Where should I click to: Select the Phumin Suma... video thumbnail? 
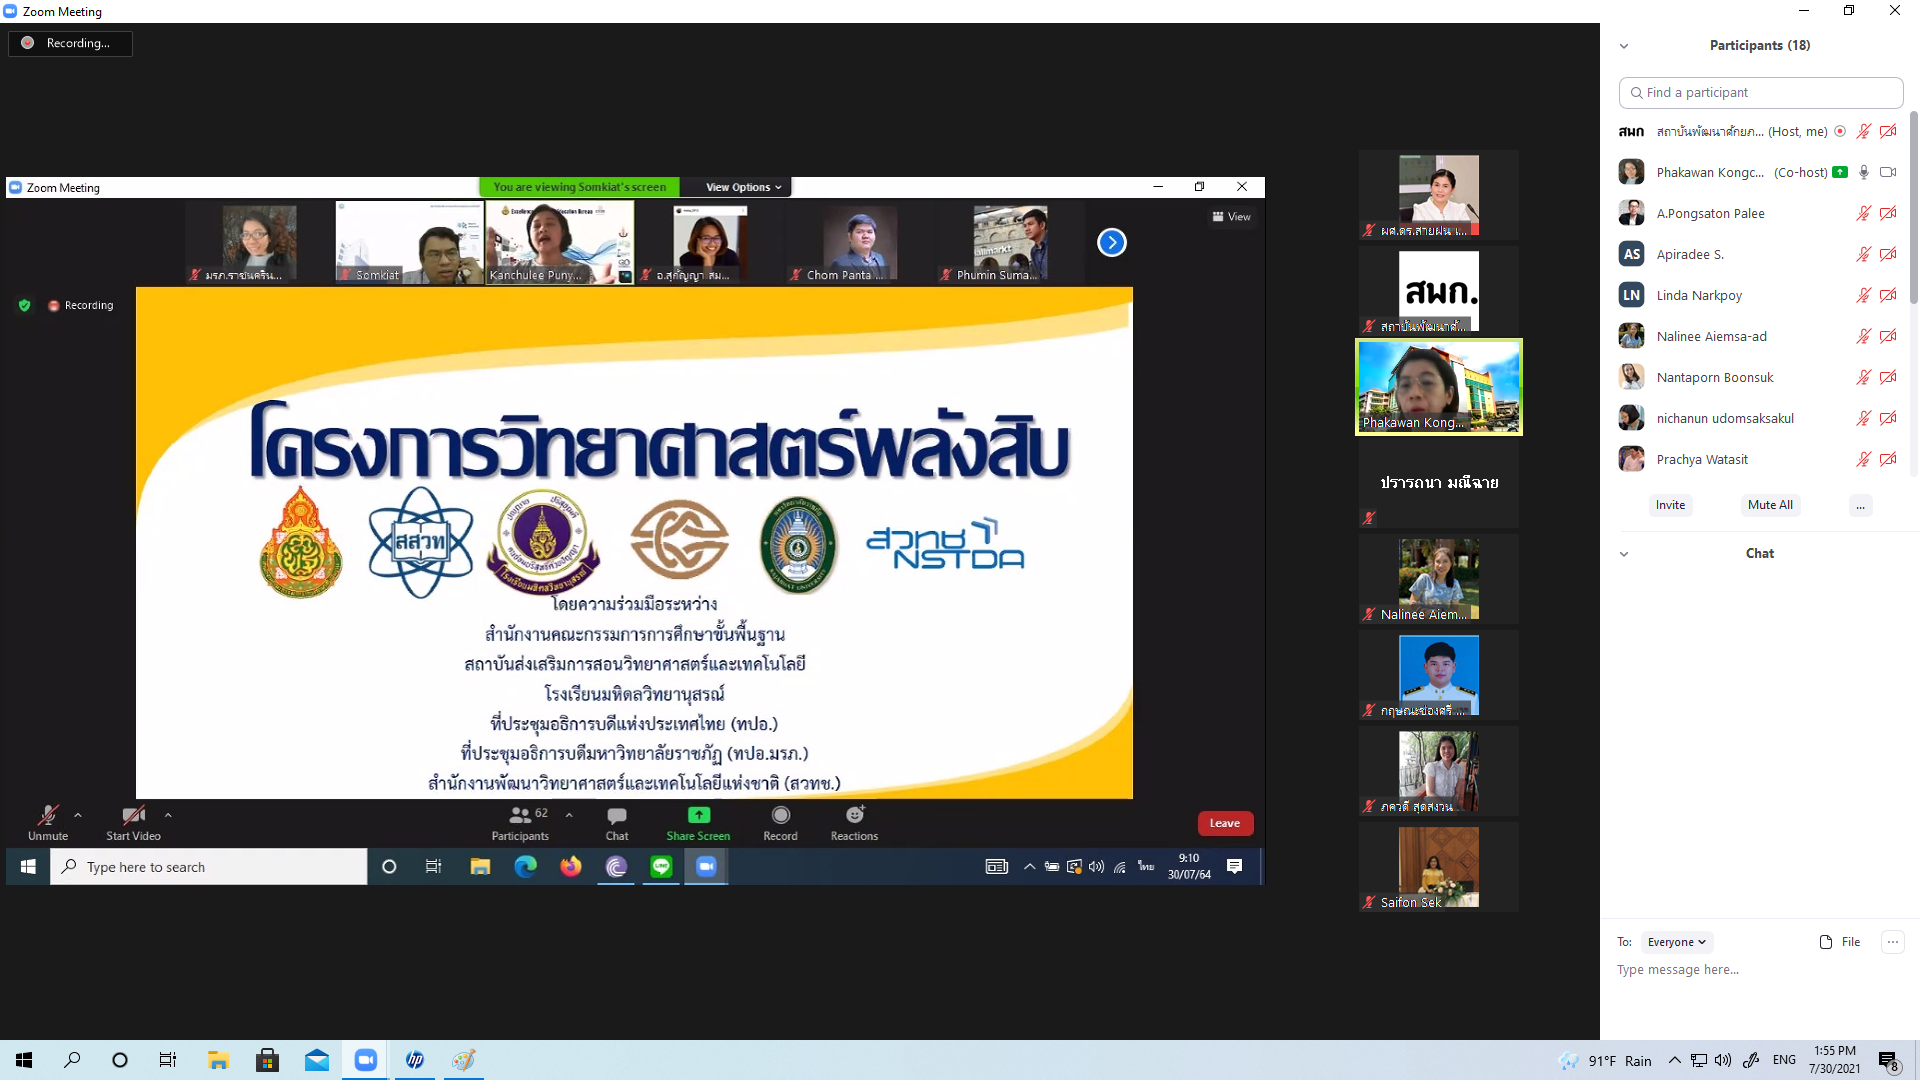[1010, 243]
